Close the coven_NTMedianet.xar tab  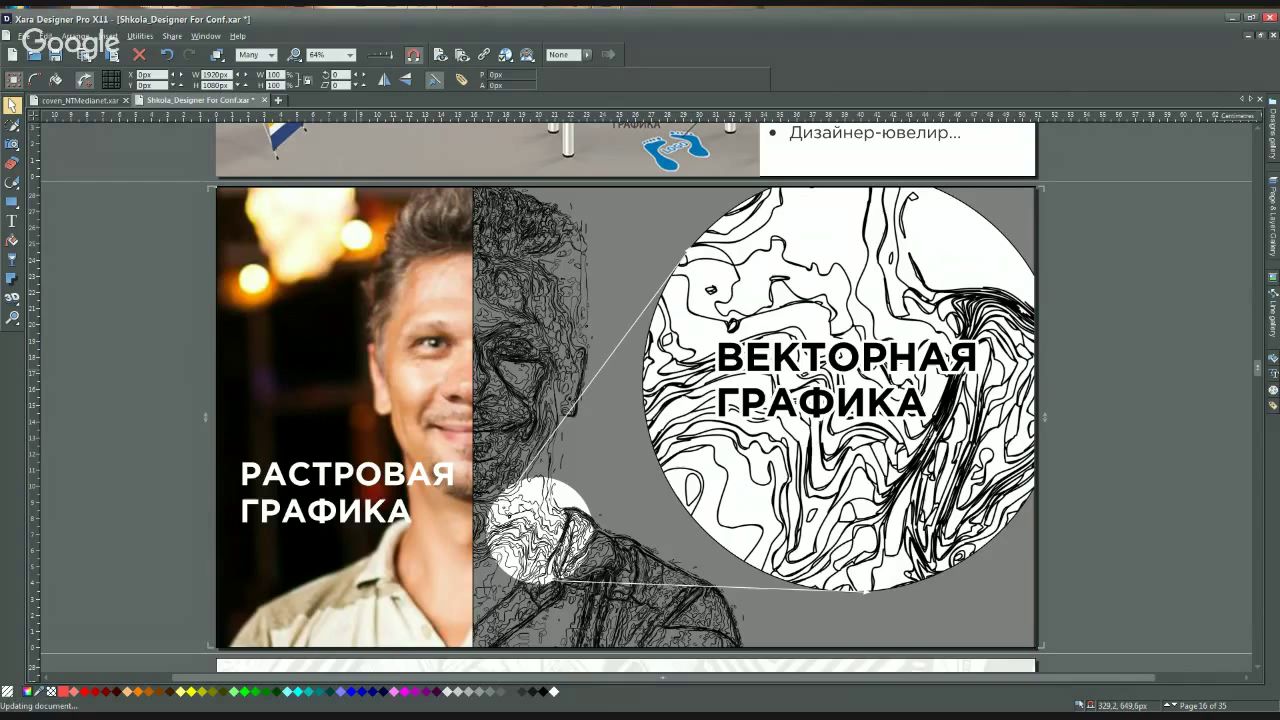pyautogui.click(x=126, y=100)
